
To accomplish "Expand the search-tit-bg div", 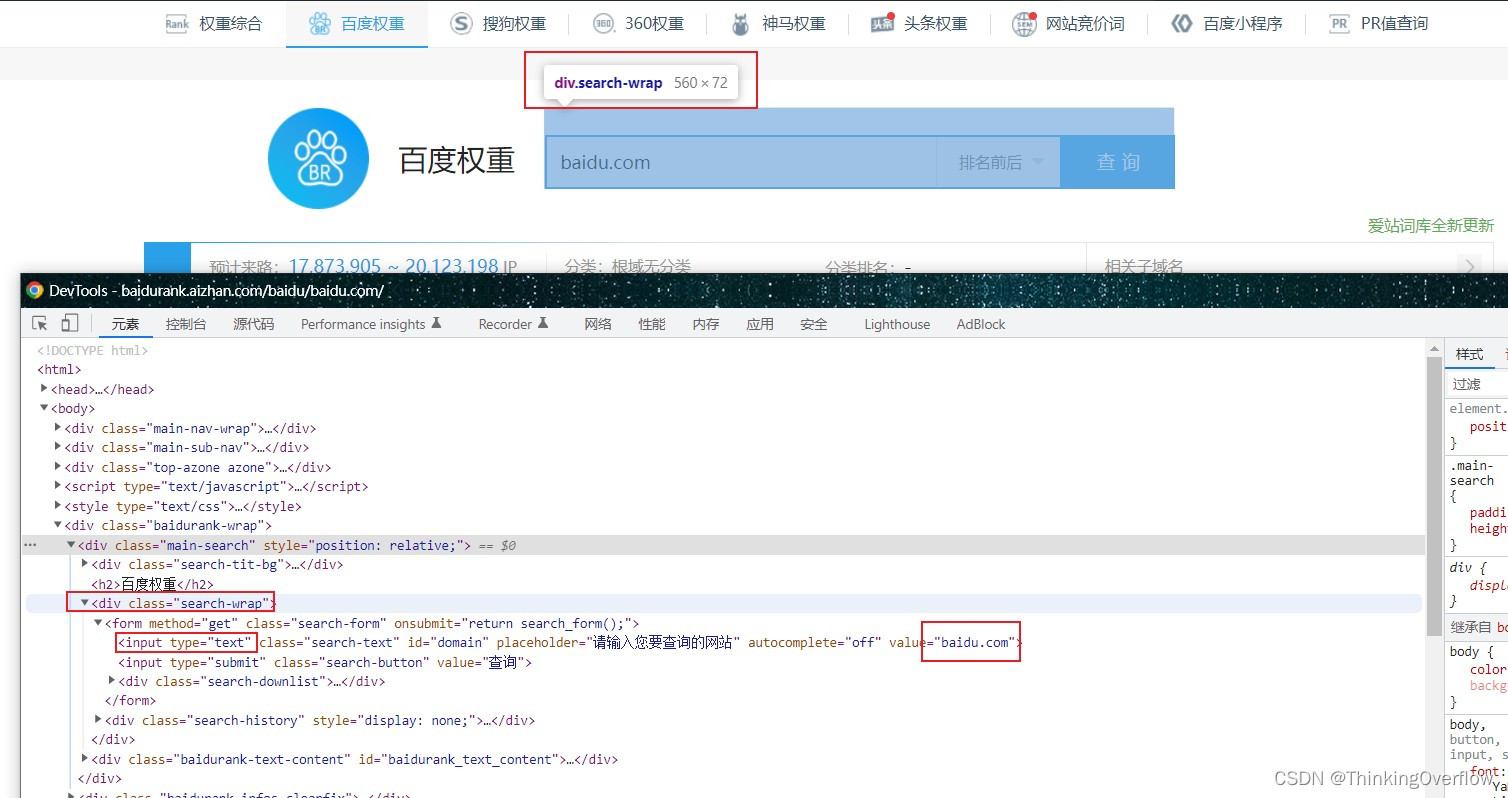I will [x=84, y=564].
